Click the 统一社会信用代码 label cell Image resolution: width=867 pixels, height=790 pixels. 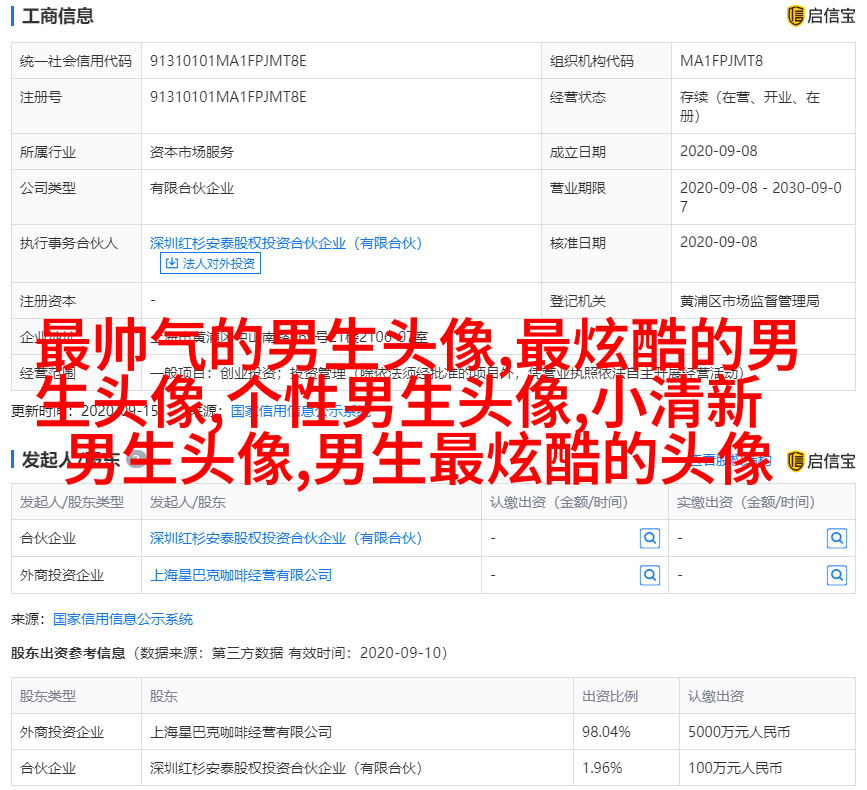pyautogui.click(x=76, y=61)
